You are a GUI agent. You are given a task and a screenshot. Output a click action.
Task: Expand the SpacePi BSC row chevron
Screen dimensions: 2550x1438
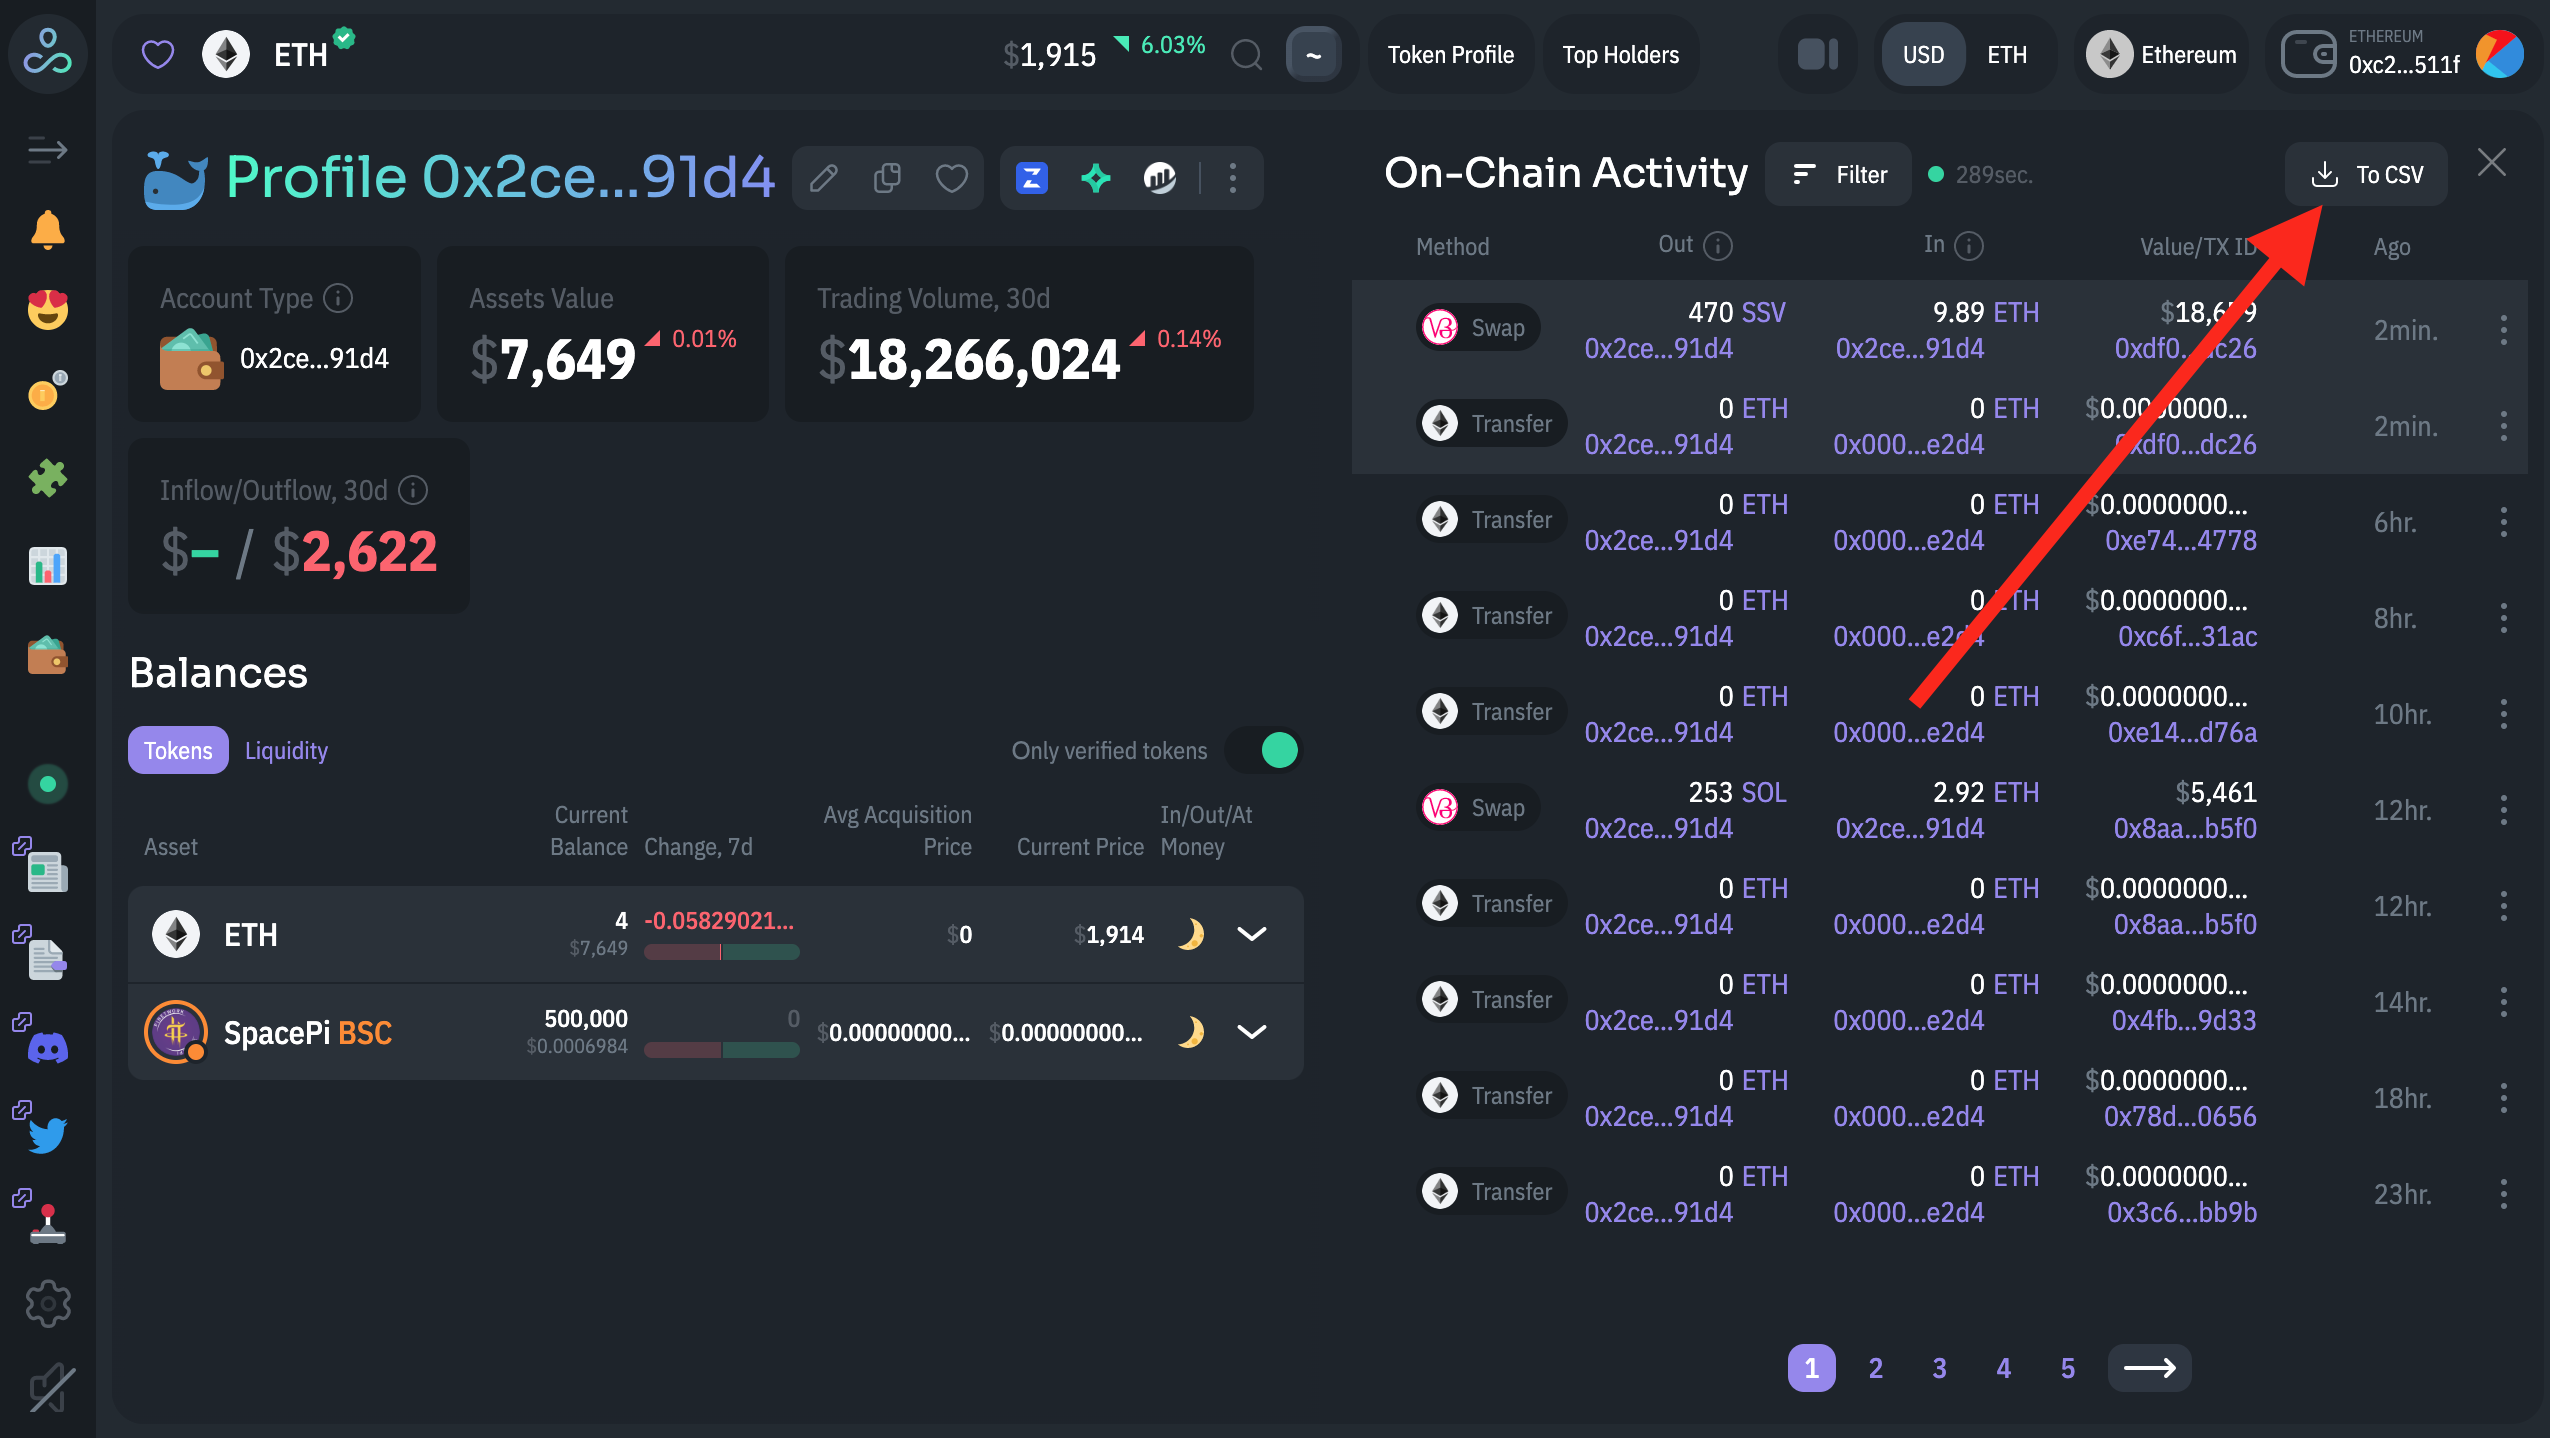[1251, 1031]
